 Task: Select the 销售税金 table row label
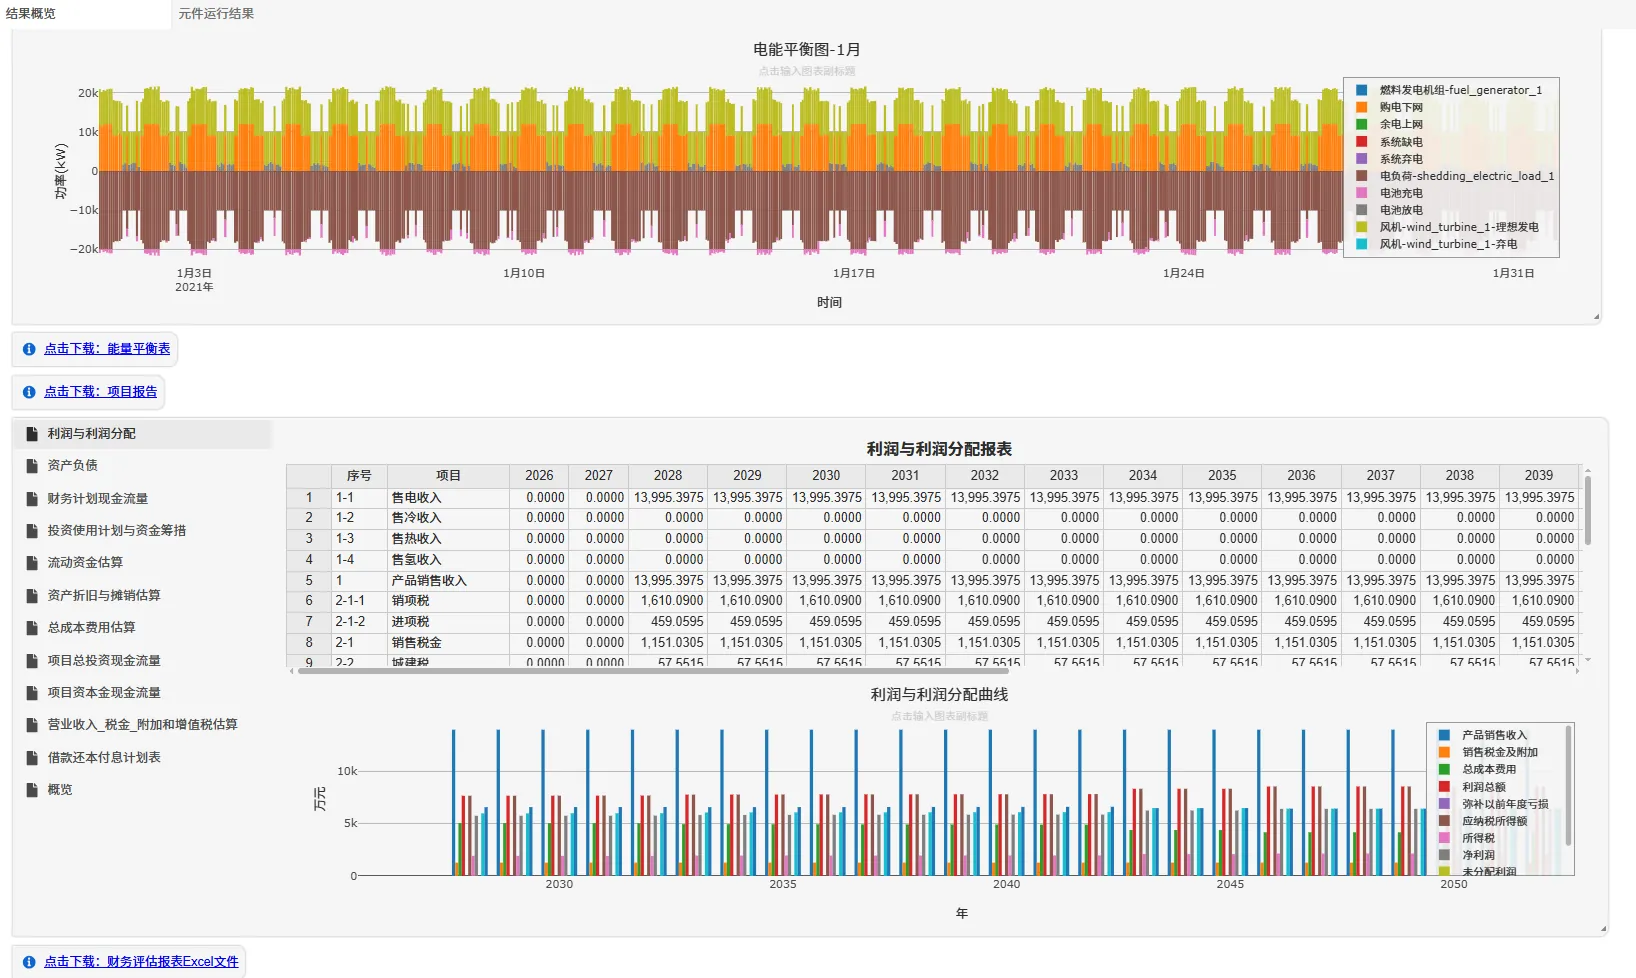coord(416,643)
